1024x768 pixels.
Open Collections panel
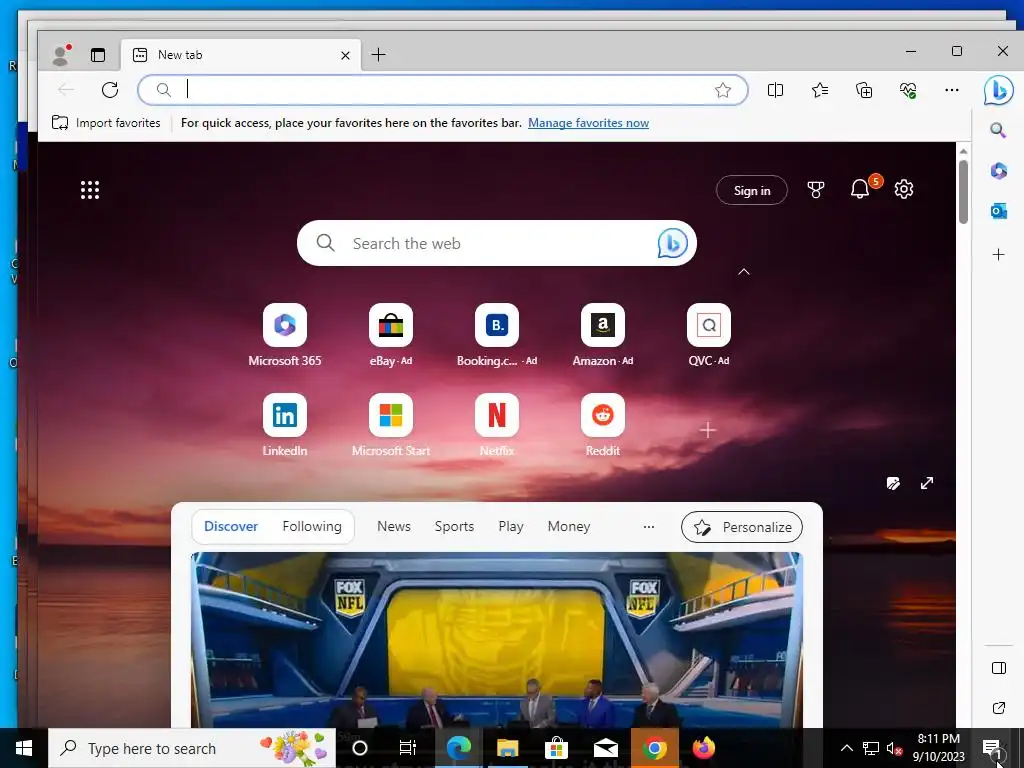coord(864,90)
